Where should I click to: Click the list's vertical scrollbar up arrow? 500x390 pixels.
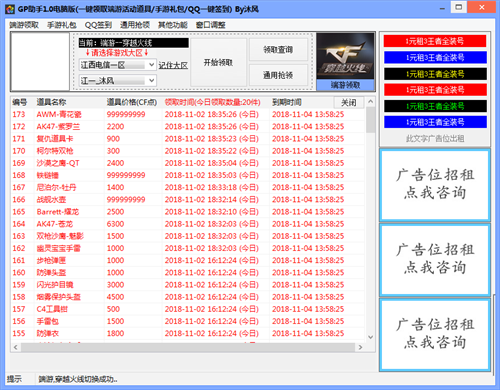pos(370,101)
